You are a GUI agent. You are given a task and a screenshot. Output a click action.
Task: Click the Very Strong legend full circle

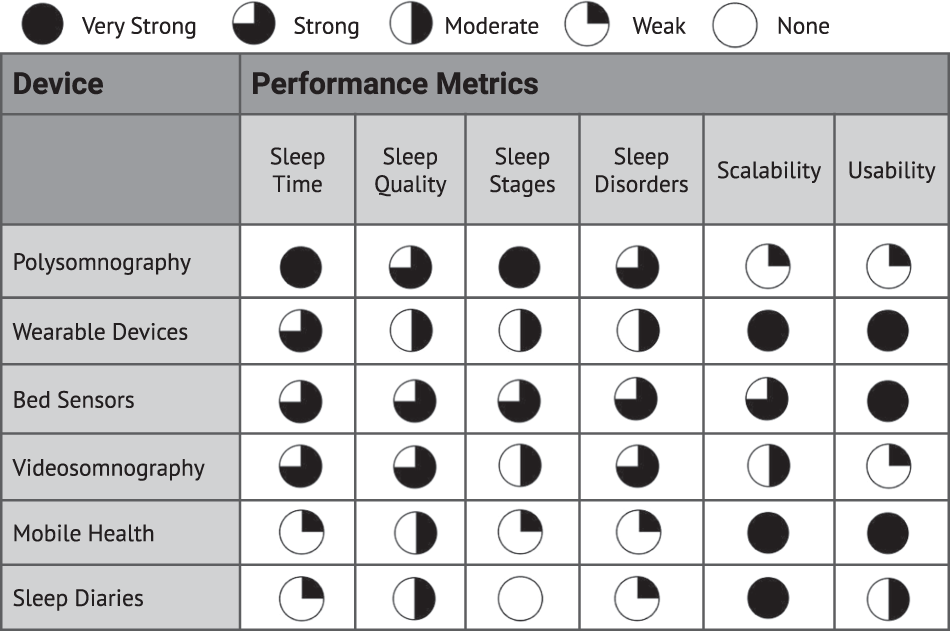tap(41, 25)
